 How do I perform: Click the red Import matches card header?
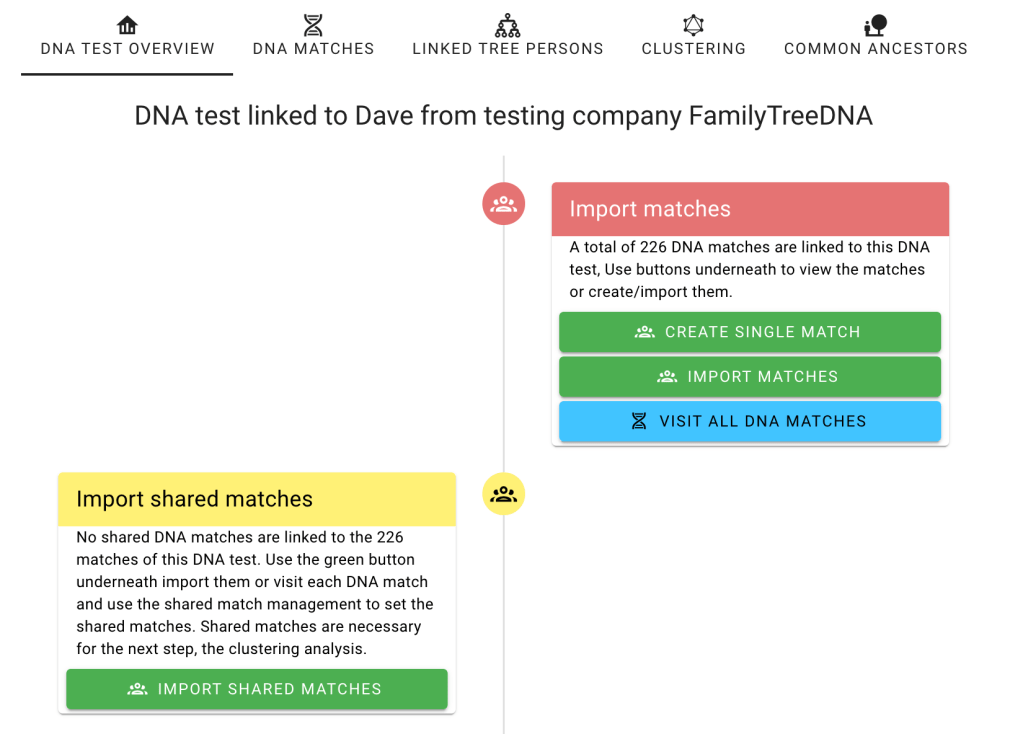[x=750, y=209]
